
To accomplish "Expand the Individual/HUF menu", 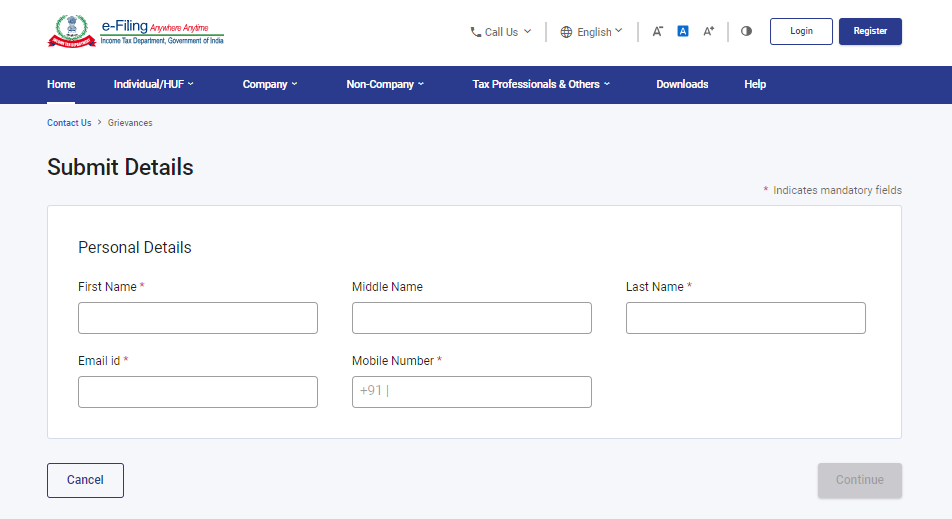I will click(x=153, y=85).
